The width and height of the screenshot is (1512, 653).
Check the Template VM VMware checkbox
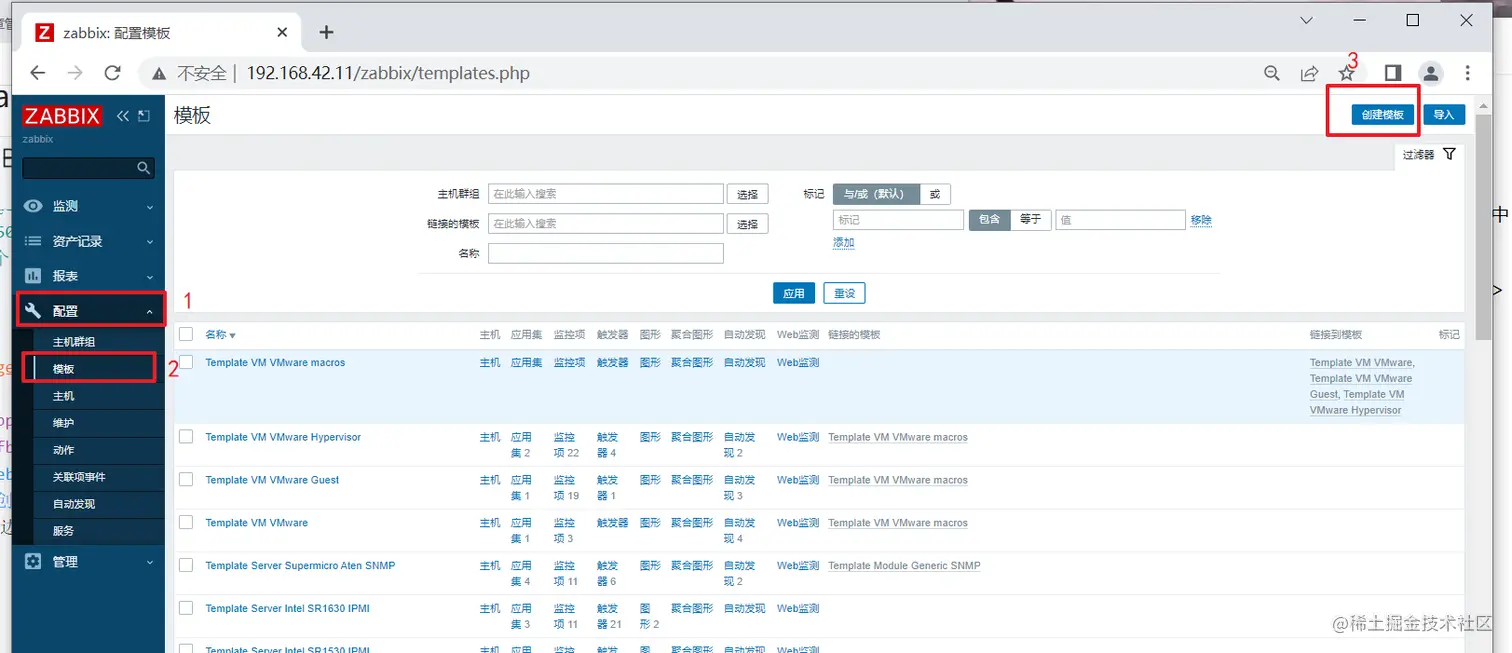click(186, 522)
